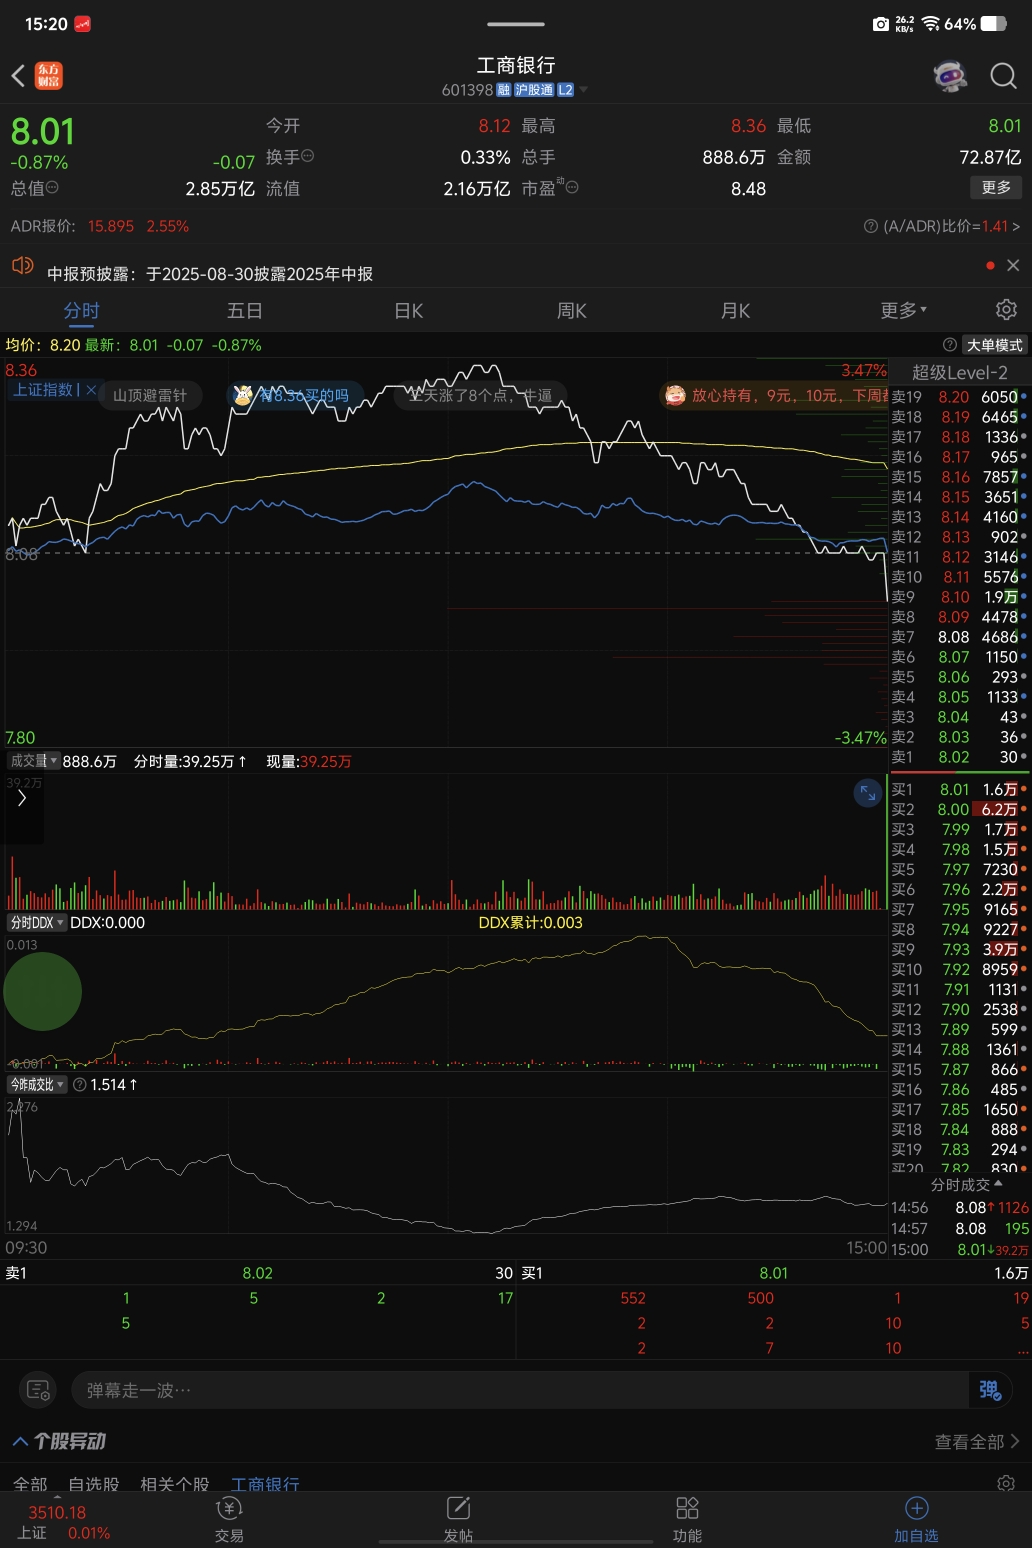Image resolution: width=1032 pixels, height=1548 pixels.
Task: Show help for 大单模式 question icon
Action: tap(950, 345)
